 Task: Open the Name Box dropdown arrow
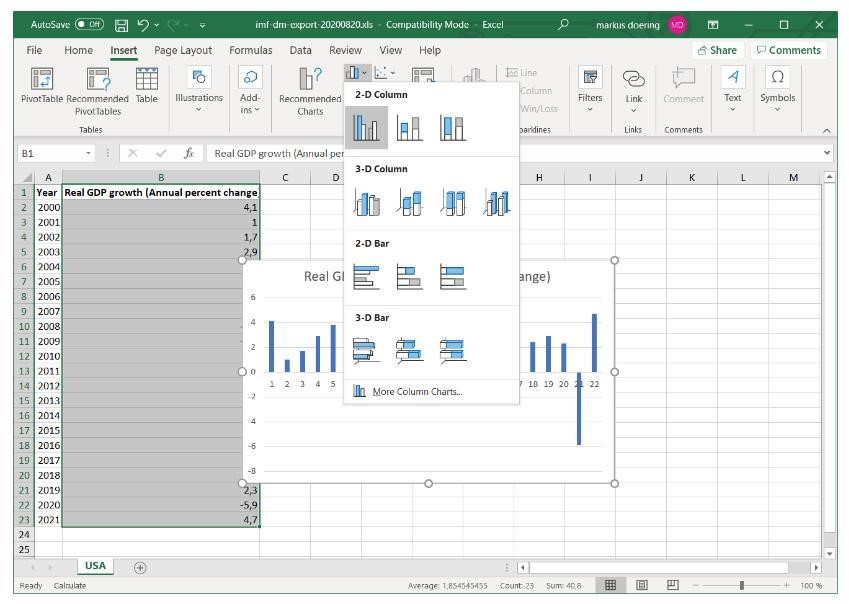click(x=89, y=153)
